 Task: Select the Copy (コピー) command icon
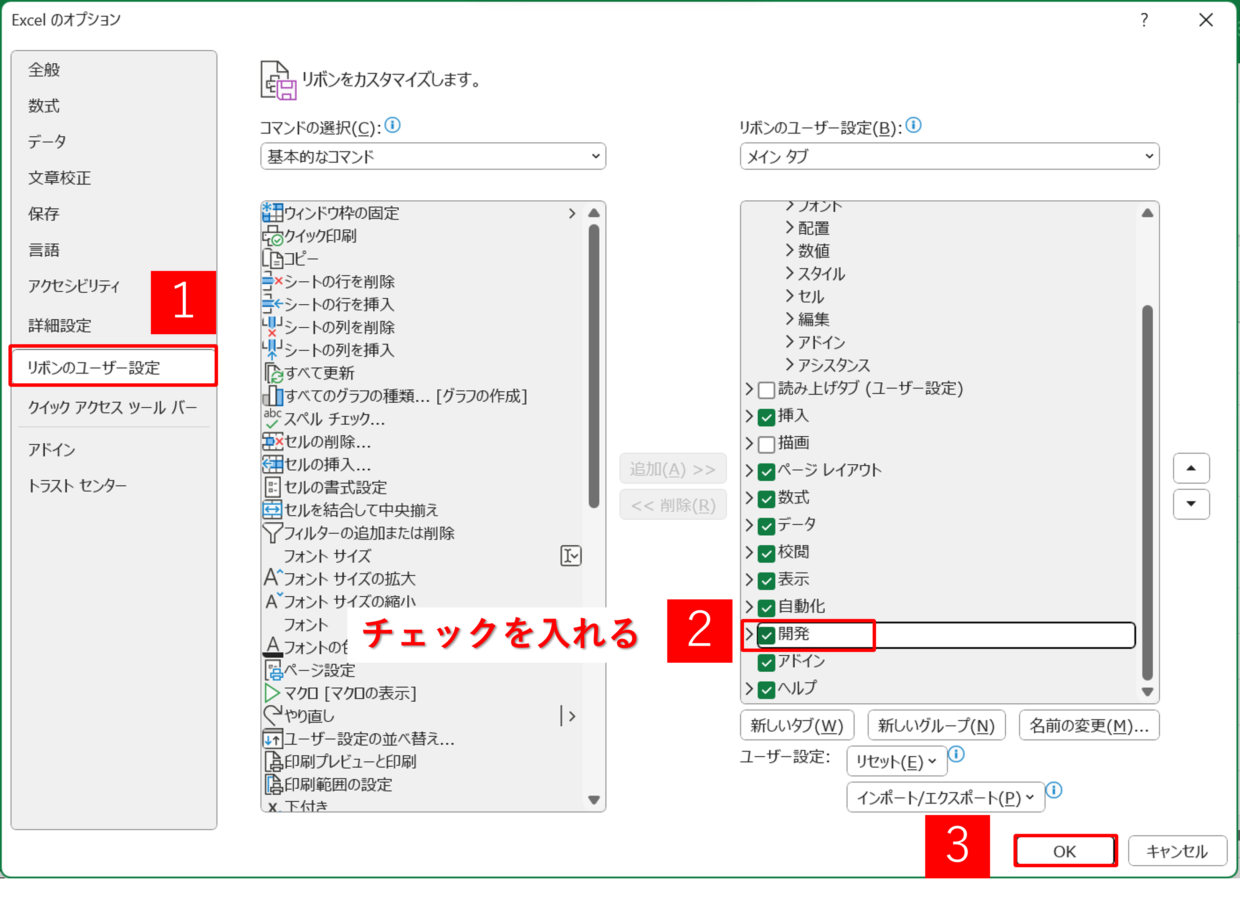[272, 259]
